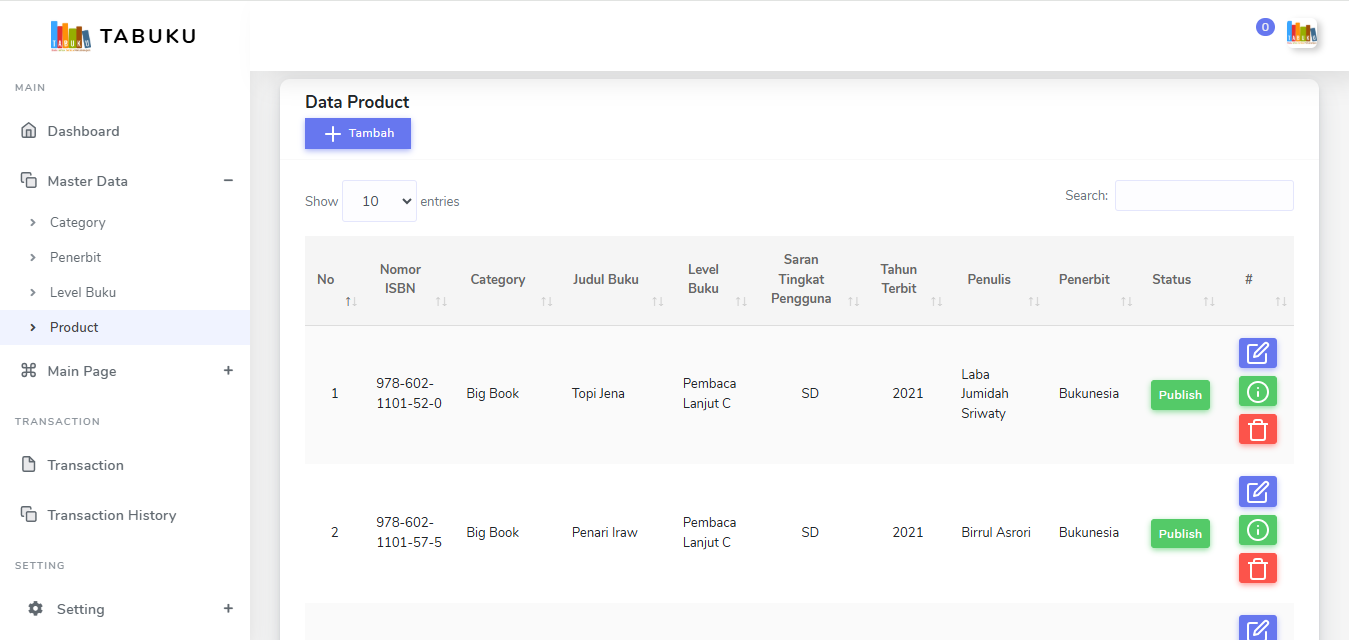Click the Search input field
This screenshot has width=1349, height=640.
pyautogui.click(x=1203, y=196)
